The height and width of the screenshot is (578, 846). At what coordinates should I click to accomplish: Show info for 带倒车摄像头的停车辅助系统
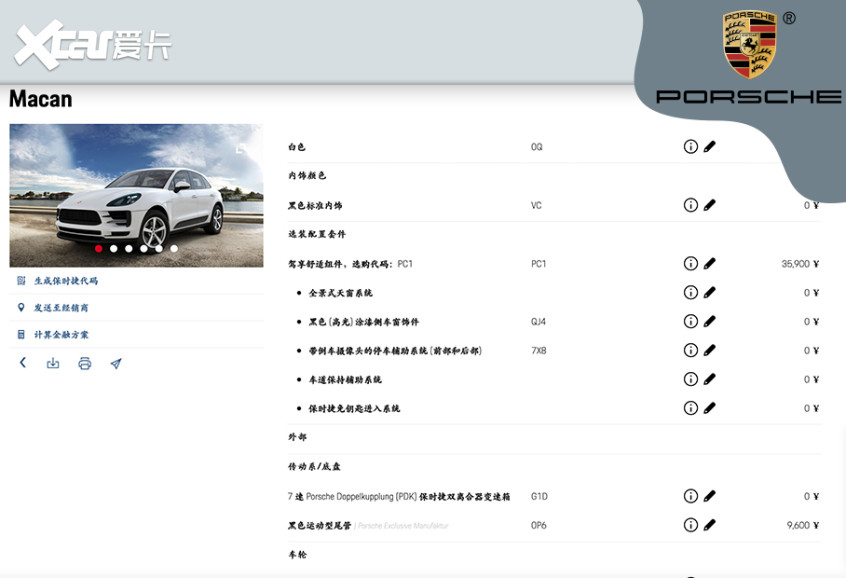[x=691, y=350]
